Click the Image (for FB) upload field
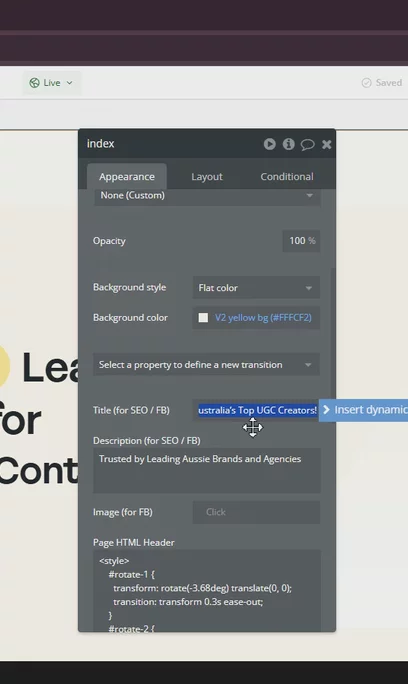Screen dimensions: 408x684 pyautogui.click(x=256, y=512)
